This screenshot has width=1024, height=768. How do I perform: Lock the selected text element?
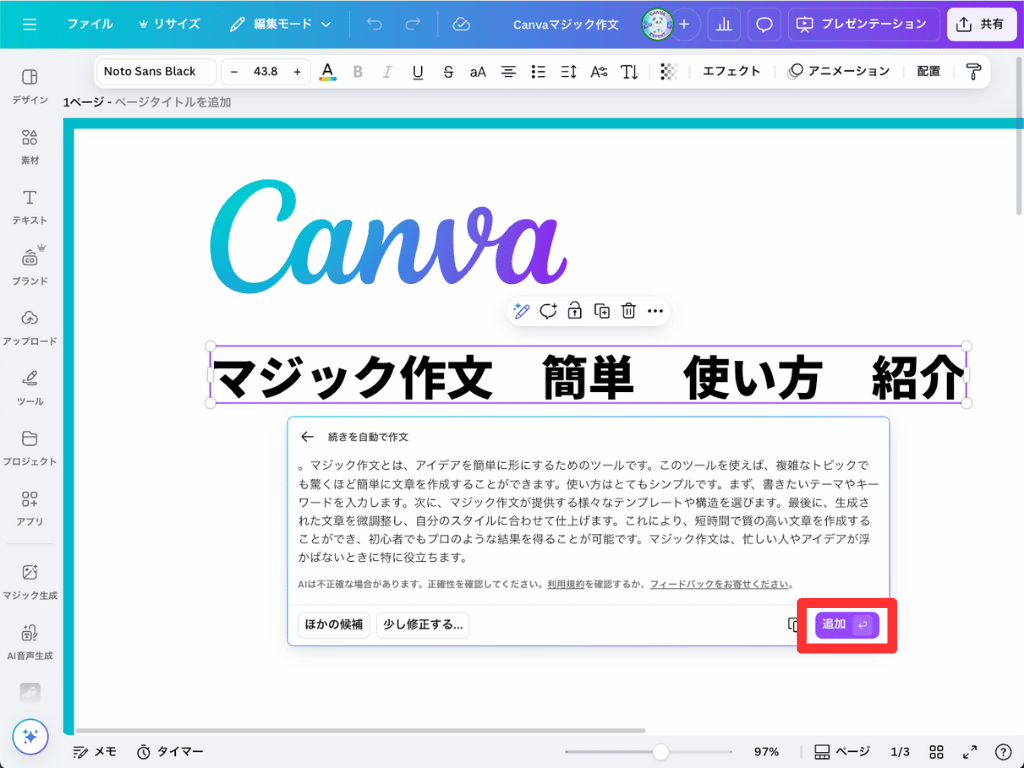575,311
